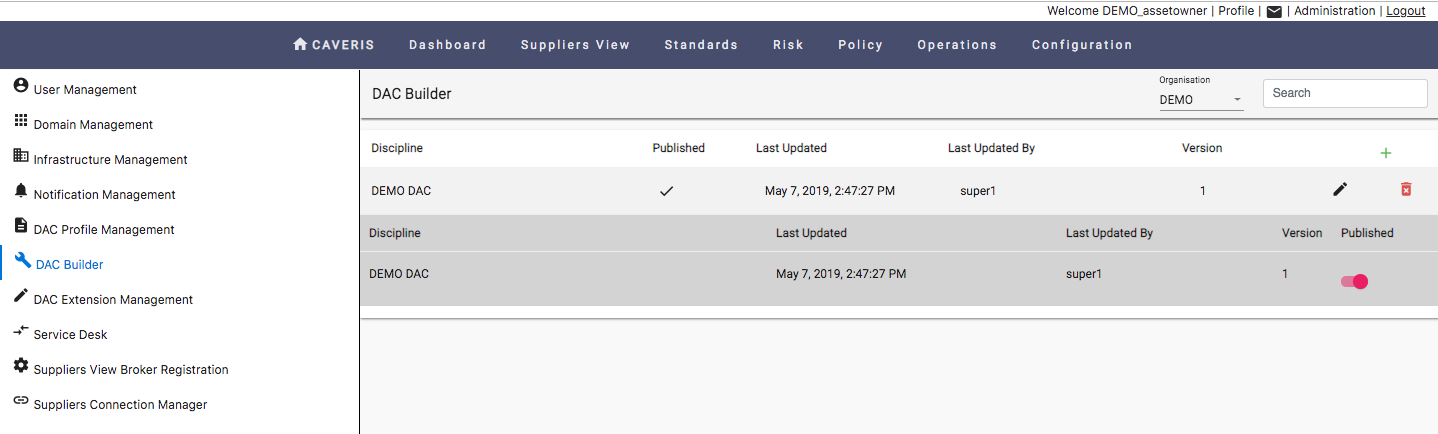The height and width of the screenshot is (434, 1438).
Task: Click the User Management account icon
Action: pyautogui.click(x=20, y=86)
